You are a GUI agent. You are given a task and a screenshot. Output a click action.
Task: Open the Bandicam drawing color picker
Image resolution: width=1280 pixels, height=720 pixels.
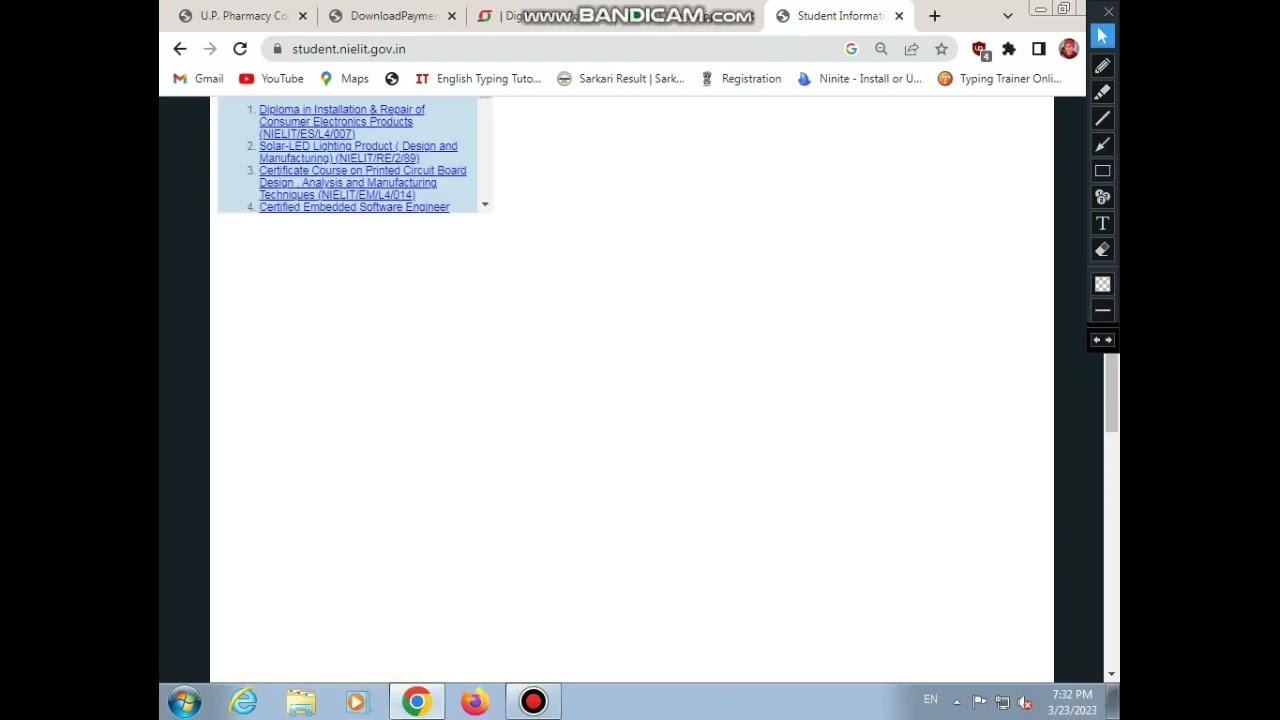[1102, 285]
